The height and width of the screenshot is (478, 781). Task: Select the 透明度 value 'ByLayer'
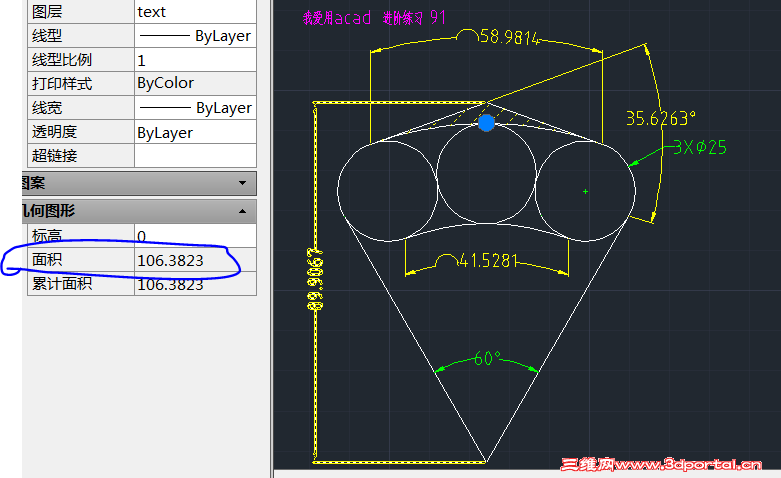point(165,132)
